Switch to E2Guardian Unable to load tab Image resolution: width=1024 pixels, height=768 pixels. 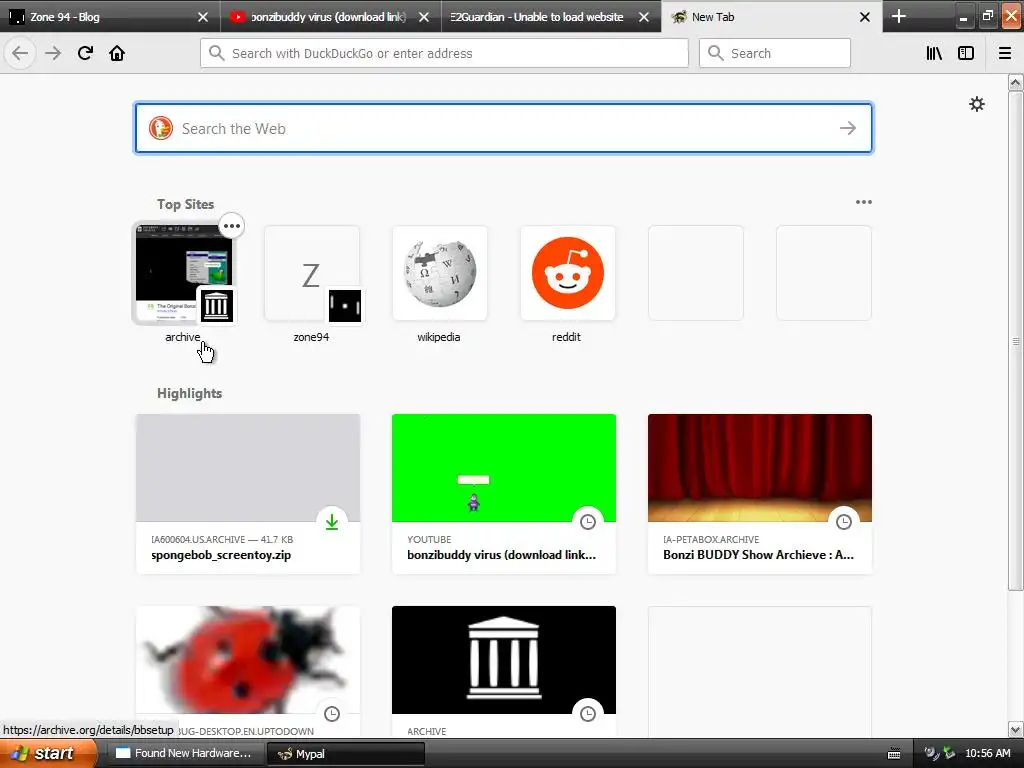(551, 16)
